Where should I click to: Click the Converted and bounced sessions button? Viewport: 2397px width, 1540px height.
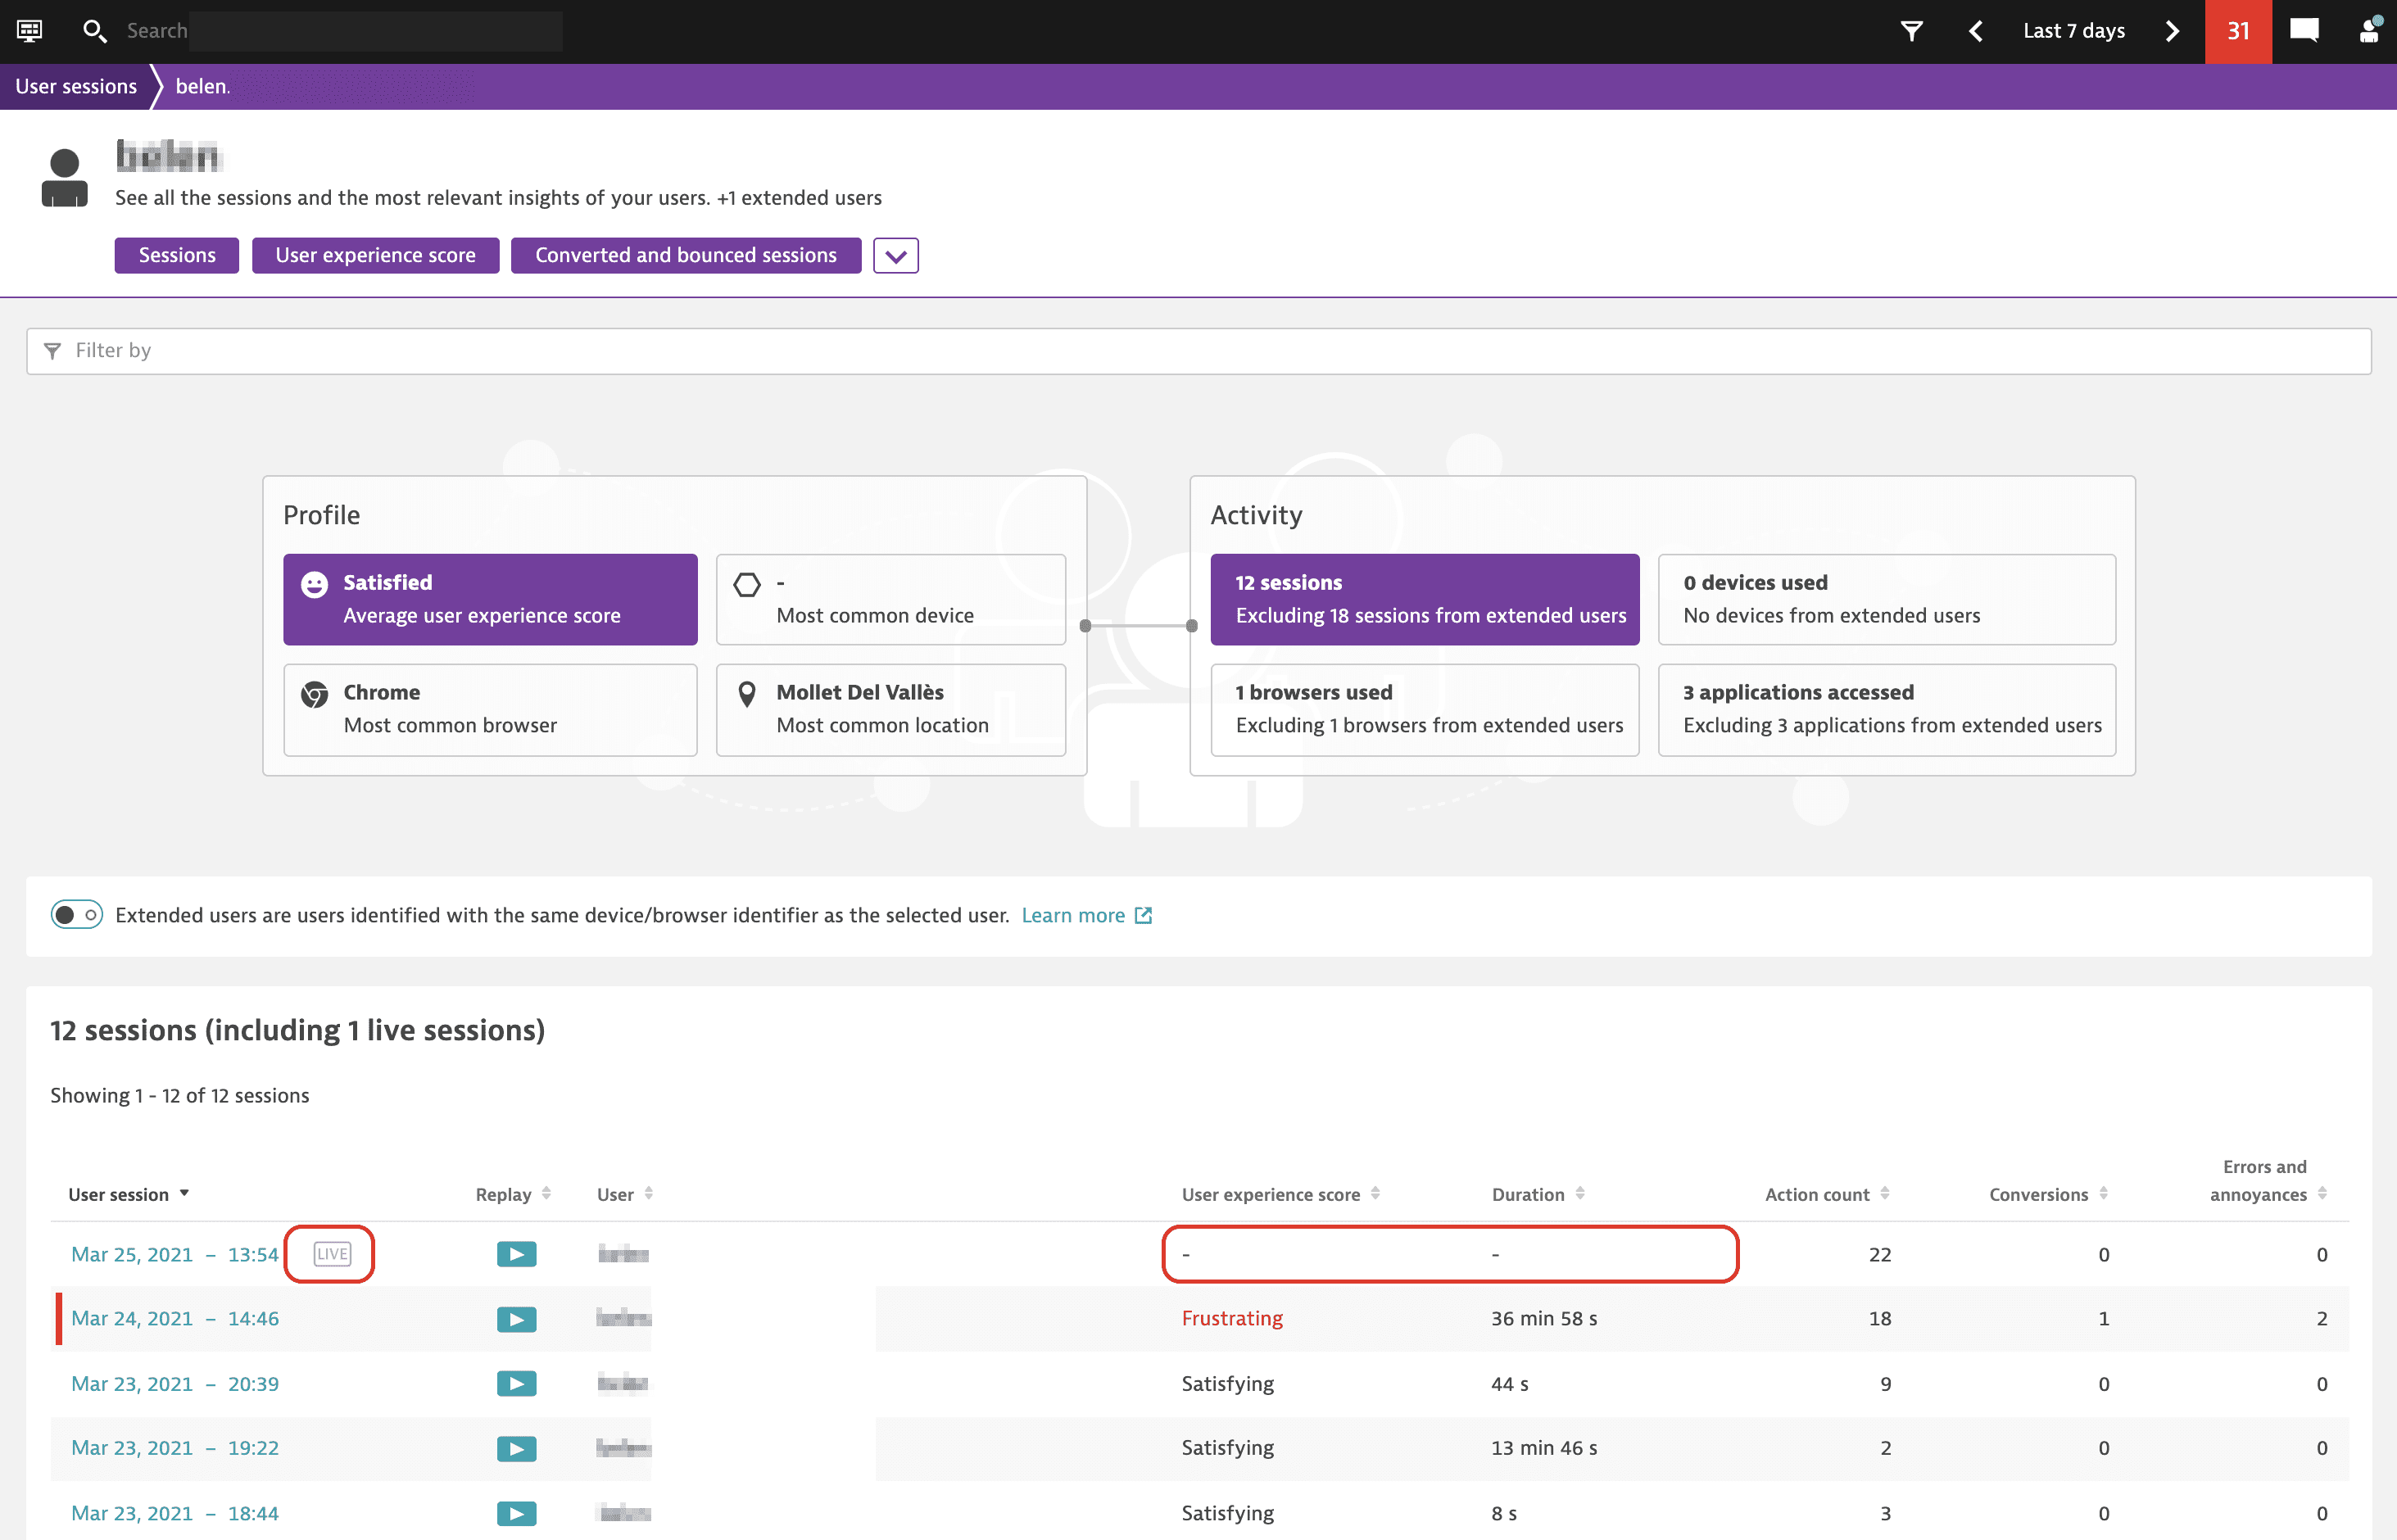click(x=685, y=255)
